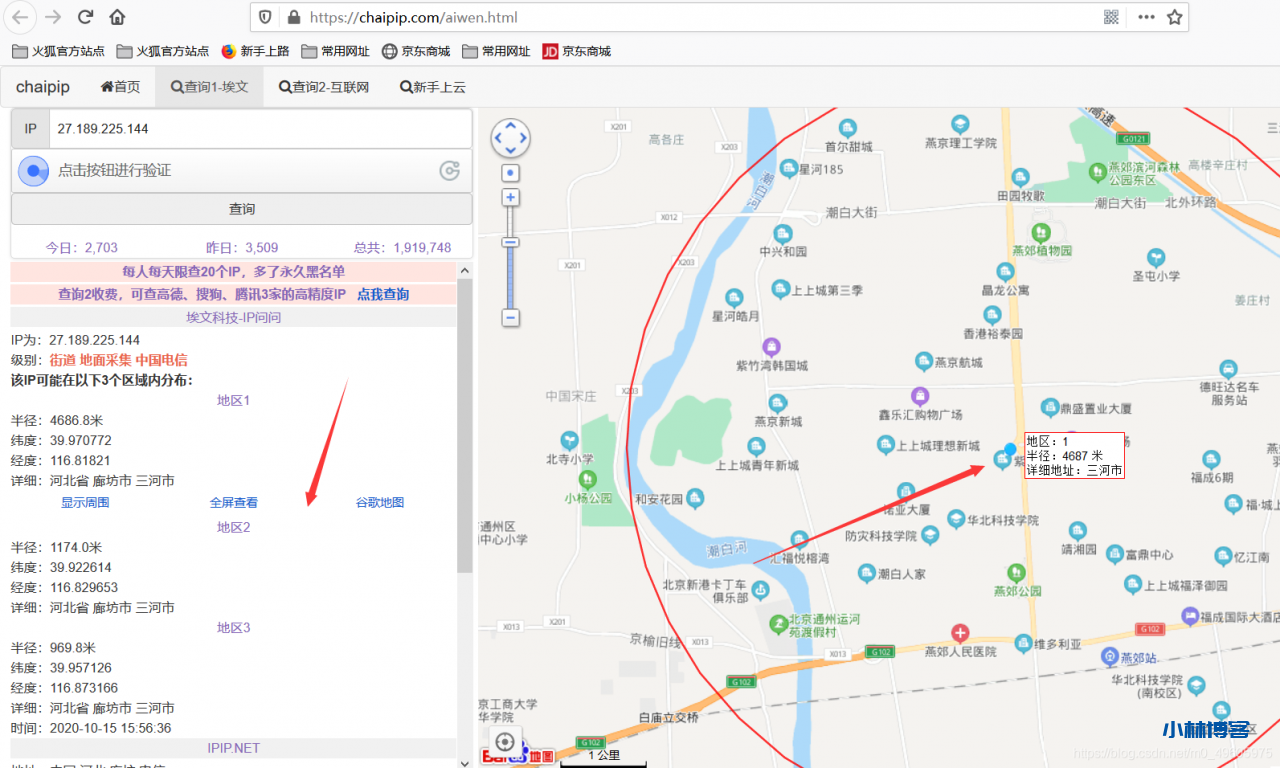The height and width of the screenshot is (768, 1280).
Task: Open 常用网址 bookmarks folder
Action: [335, 51]
